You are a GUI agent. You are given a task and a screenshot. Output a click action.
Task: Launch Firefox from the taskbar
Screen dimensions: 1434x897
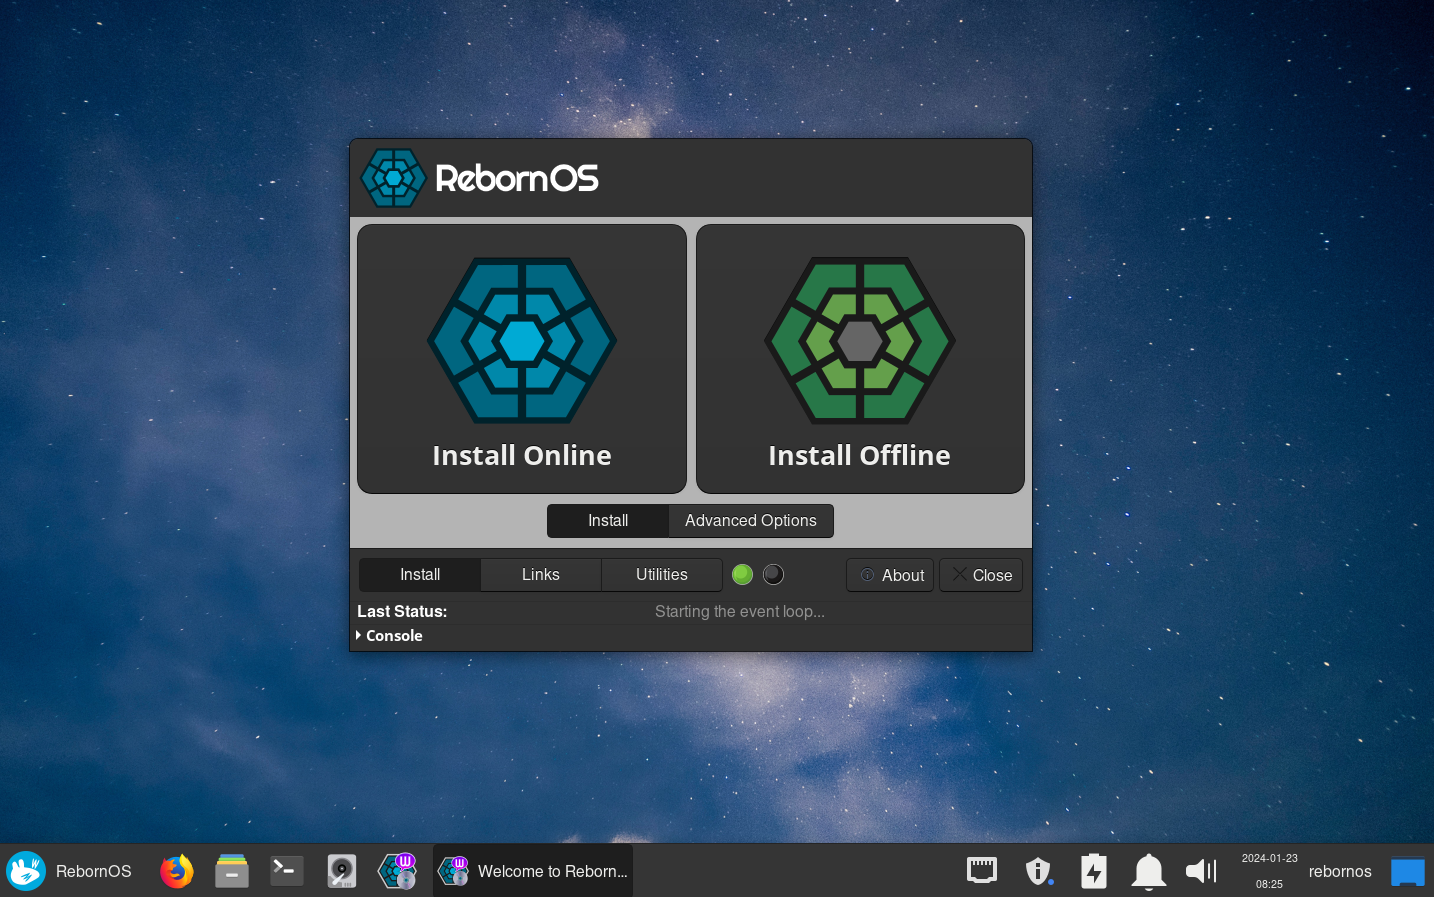177,871
